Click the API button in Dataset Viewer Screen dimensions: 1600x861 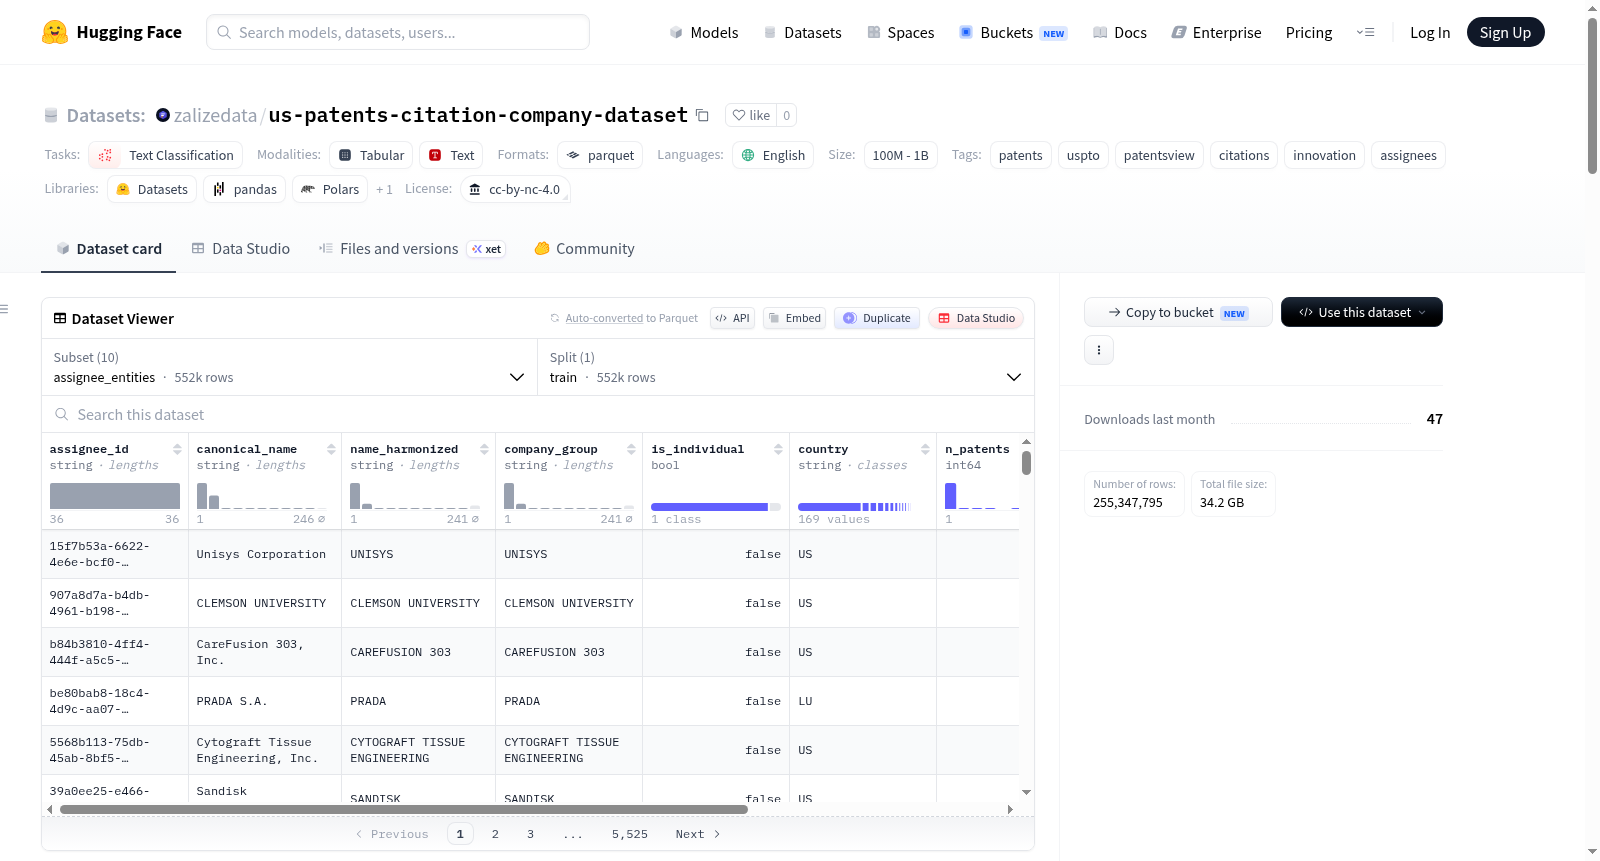pos(732,318)
